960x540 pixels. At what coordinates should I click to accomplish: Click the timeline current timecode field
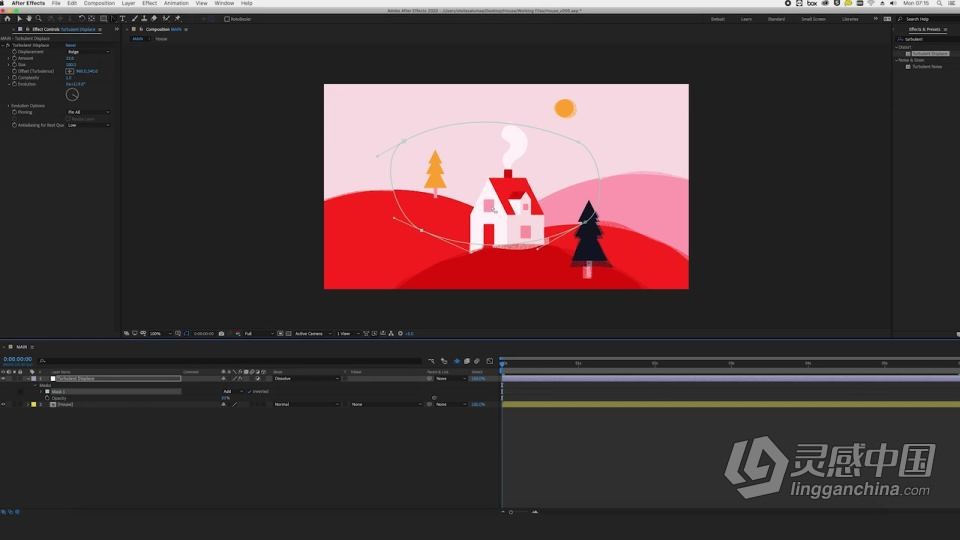click(x=18, y=359)
